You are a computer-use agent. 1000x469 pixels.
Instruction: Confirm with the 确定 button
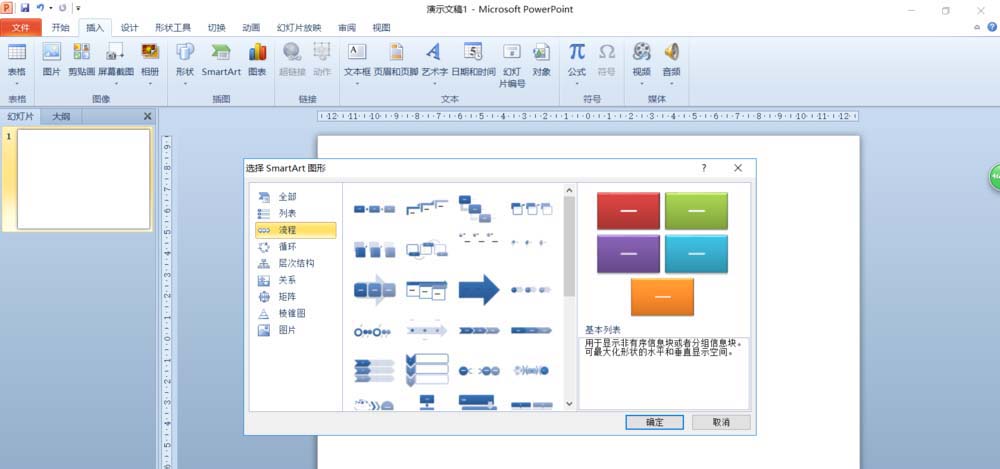[x=655, y=422]
